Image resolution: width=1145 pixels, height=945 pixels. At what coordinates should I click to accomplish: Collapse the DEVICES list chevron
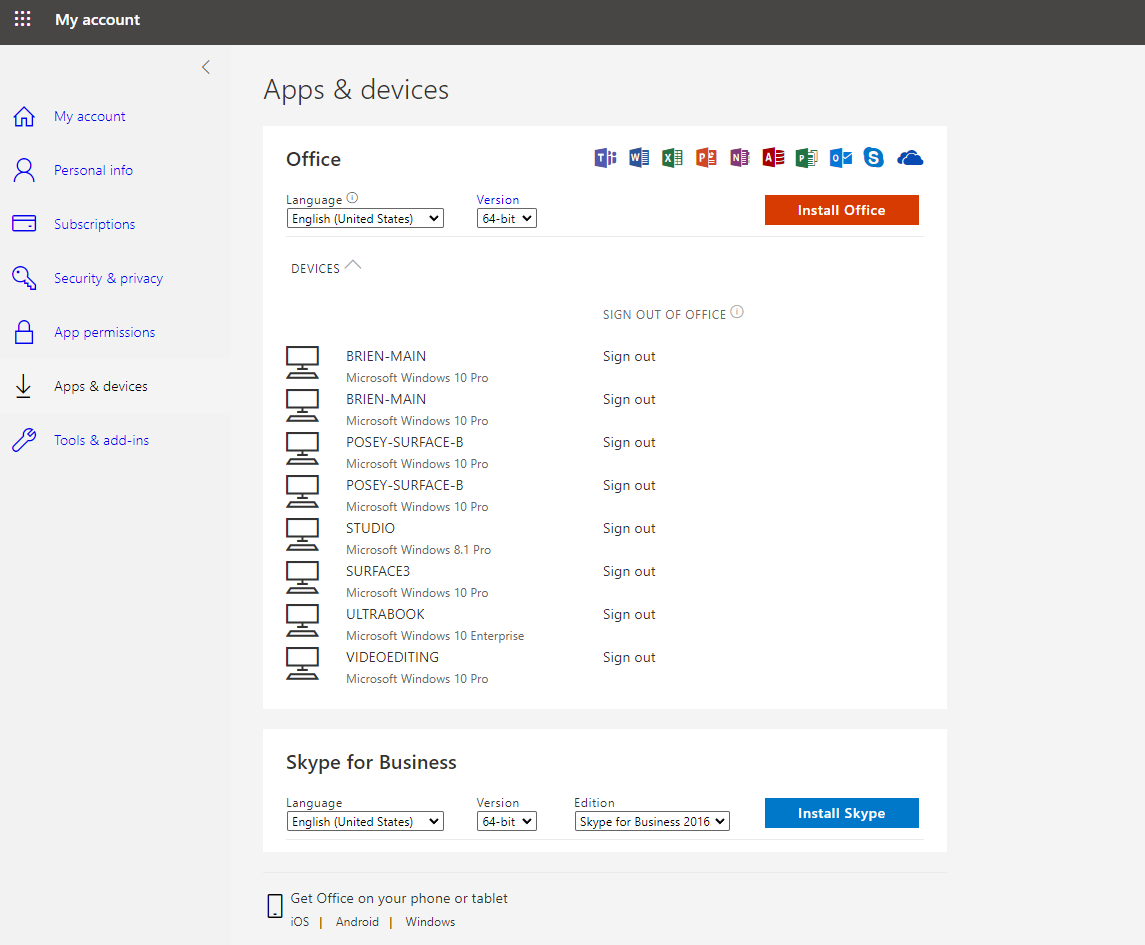pos(353,265)
